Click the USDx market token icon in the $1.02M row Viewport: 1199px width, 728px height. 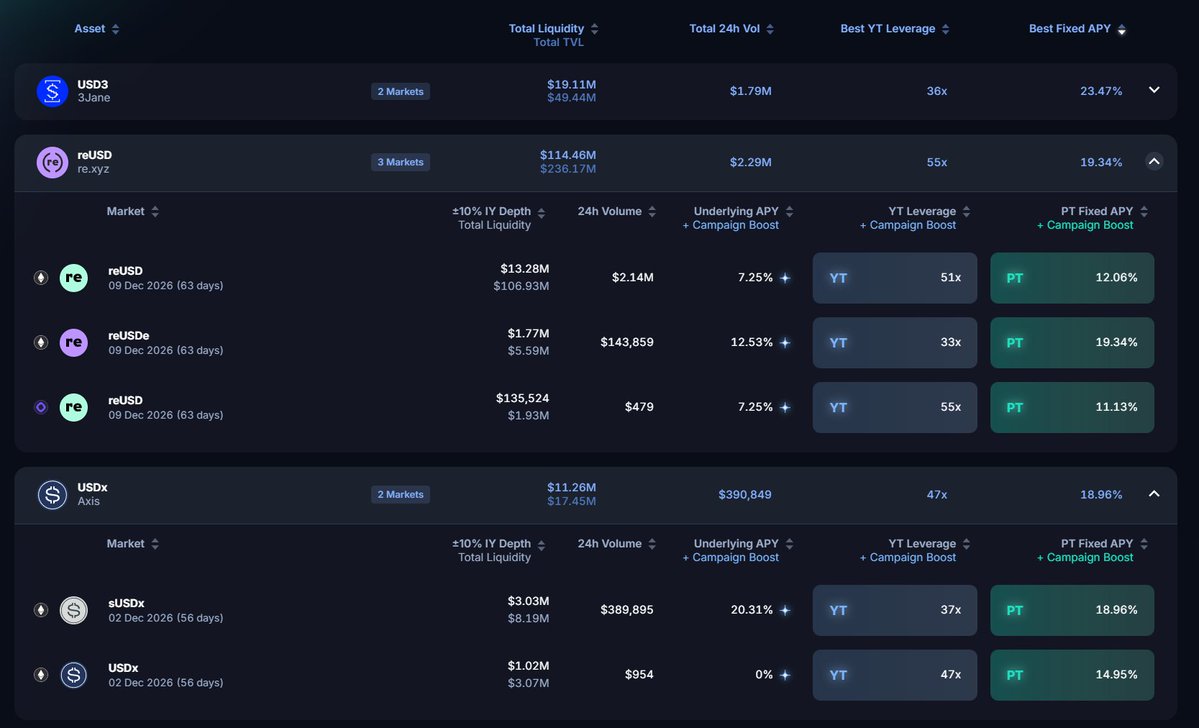[73, 675]
